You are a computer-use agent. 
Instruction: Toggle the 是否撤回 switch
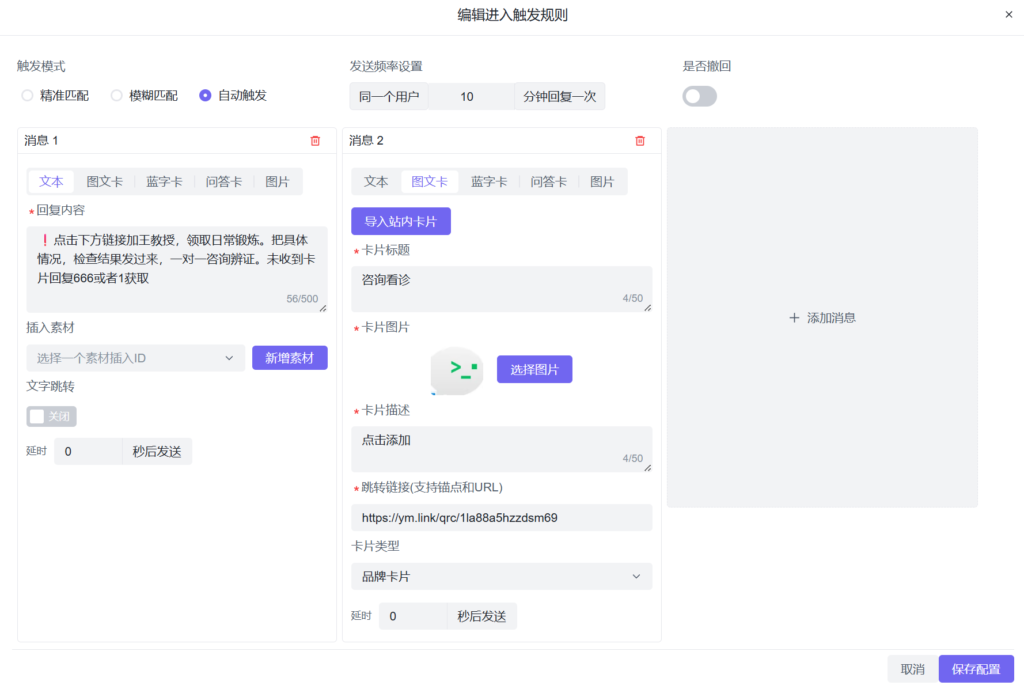pos(699,96)
